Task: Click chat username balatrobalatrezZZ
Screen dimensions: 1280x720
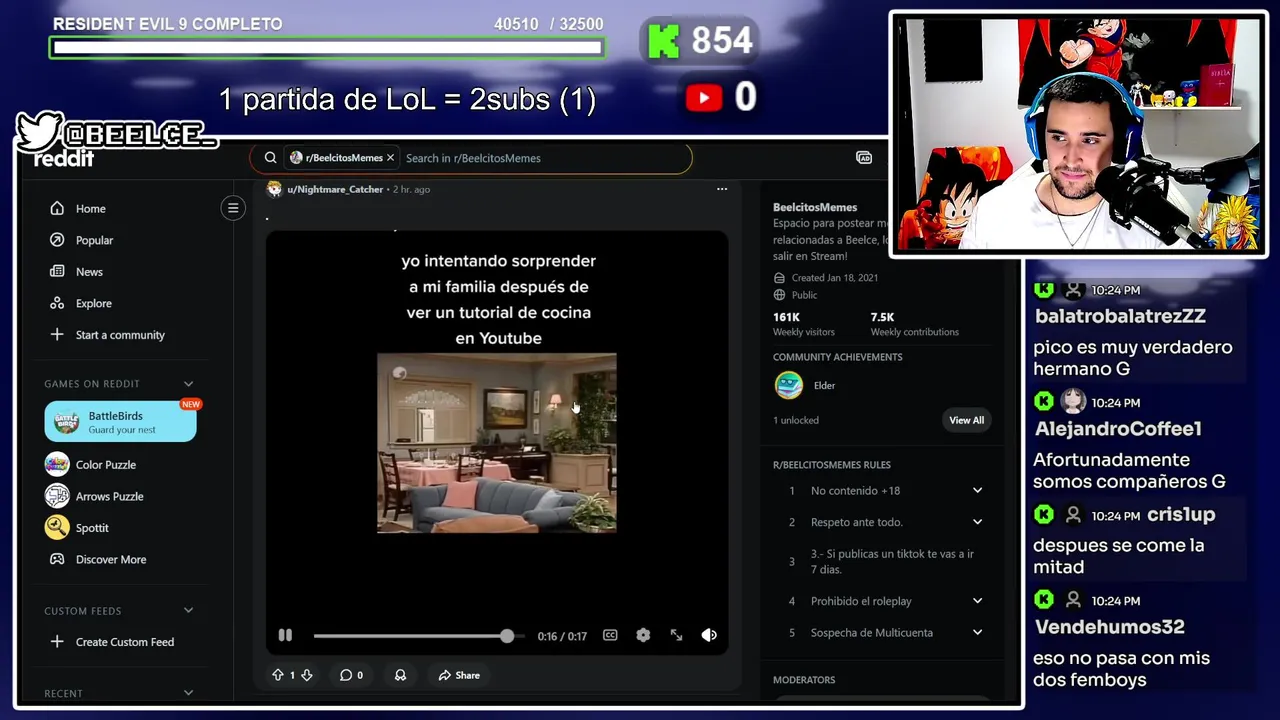Action: coord(1120,316)
